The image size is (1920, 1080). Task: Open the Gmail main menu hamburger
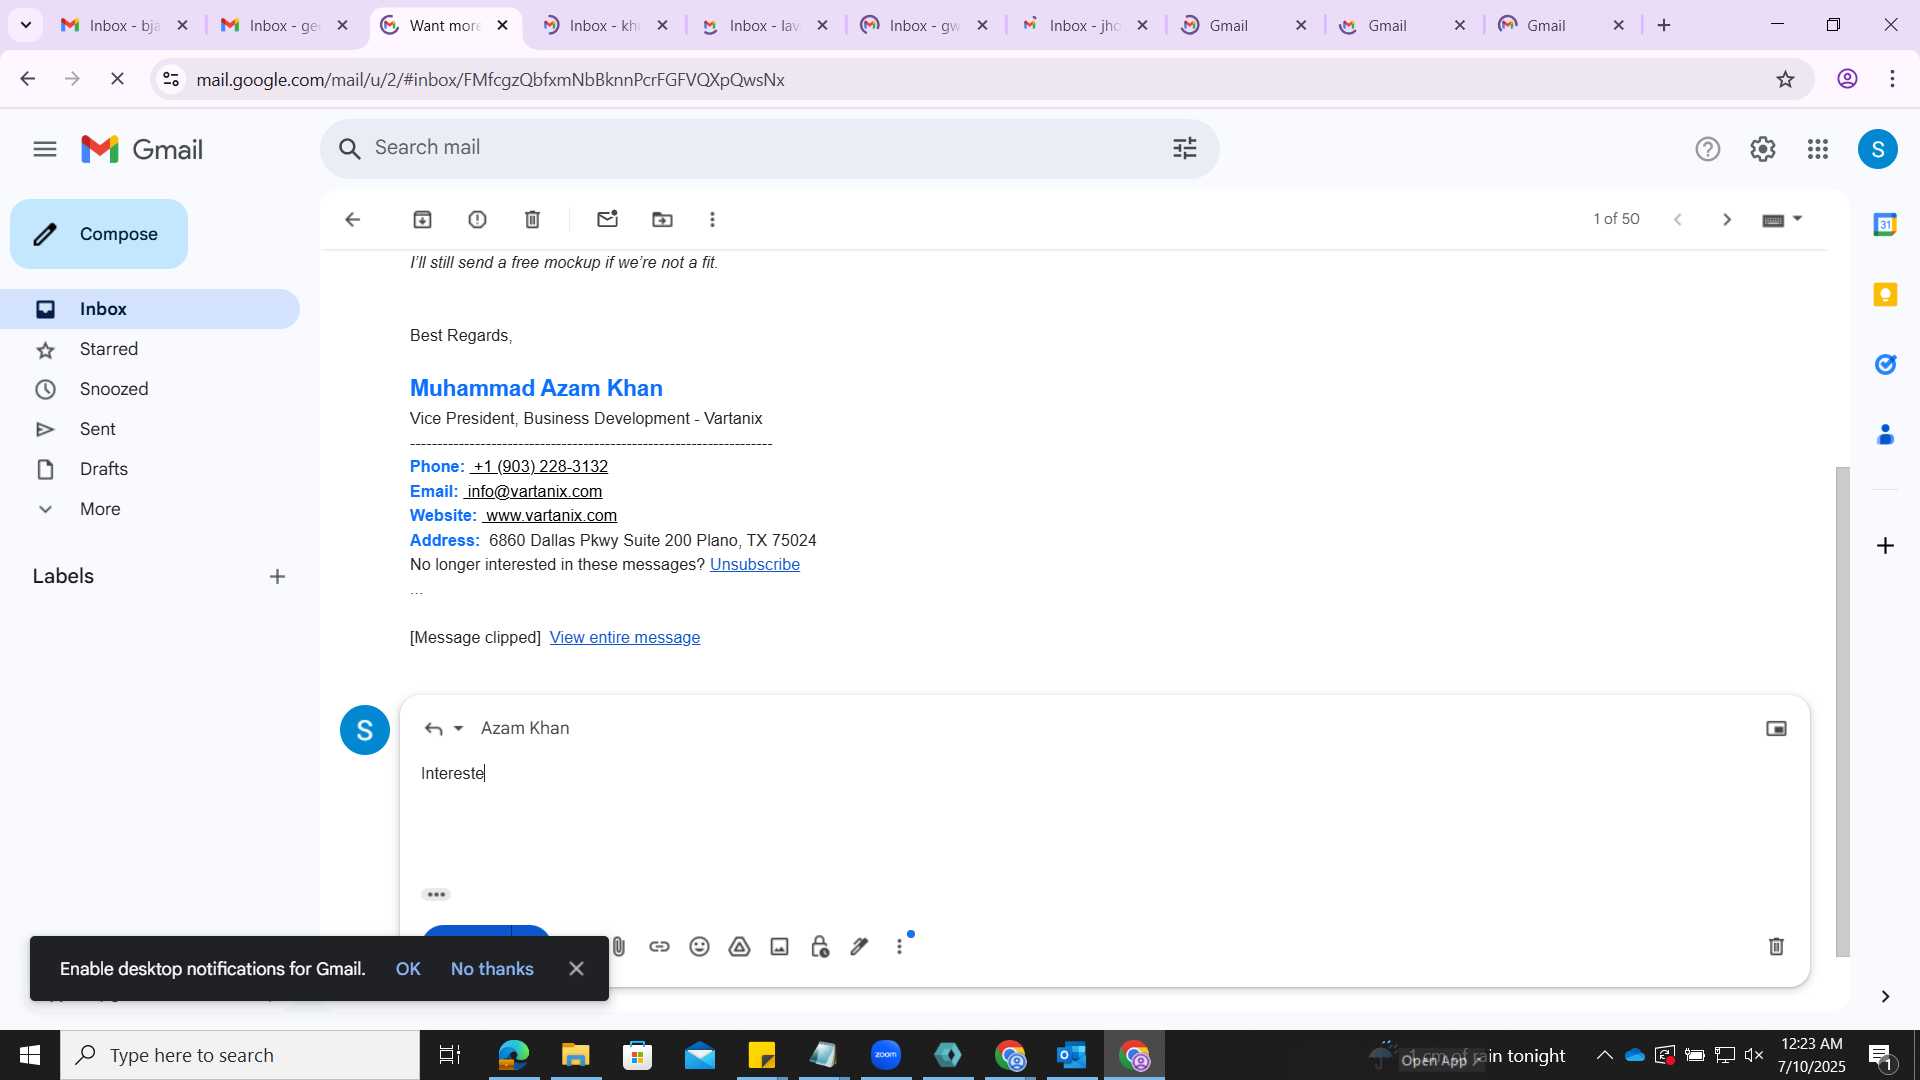44,149
